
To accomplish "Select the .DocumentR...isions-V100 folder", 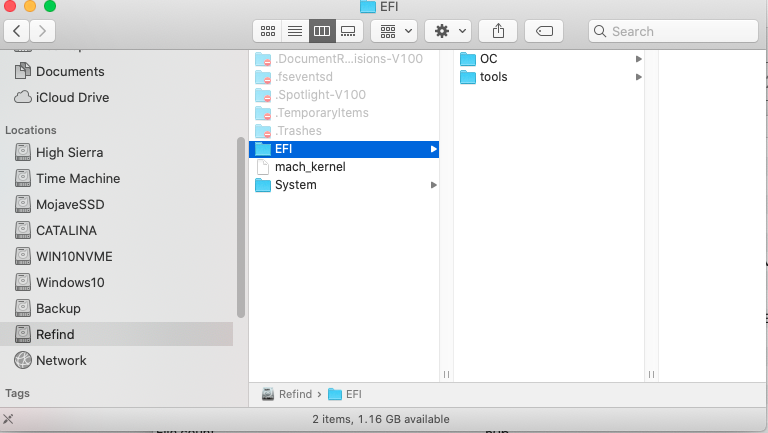I will (x=344, y=59).
